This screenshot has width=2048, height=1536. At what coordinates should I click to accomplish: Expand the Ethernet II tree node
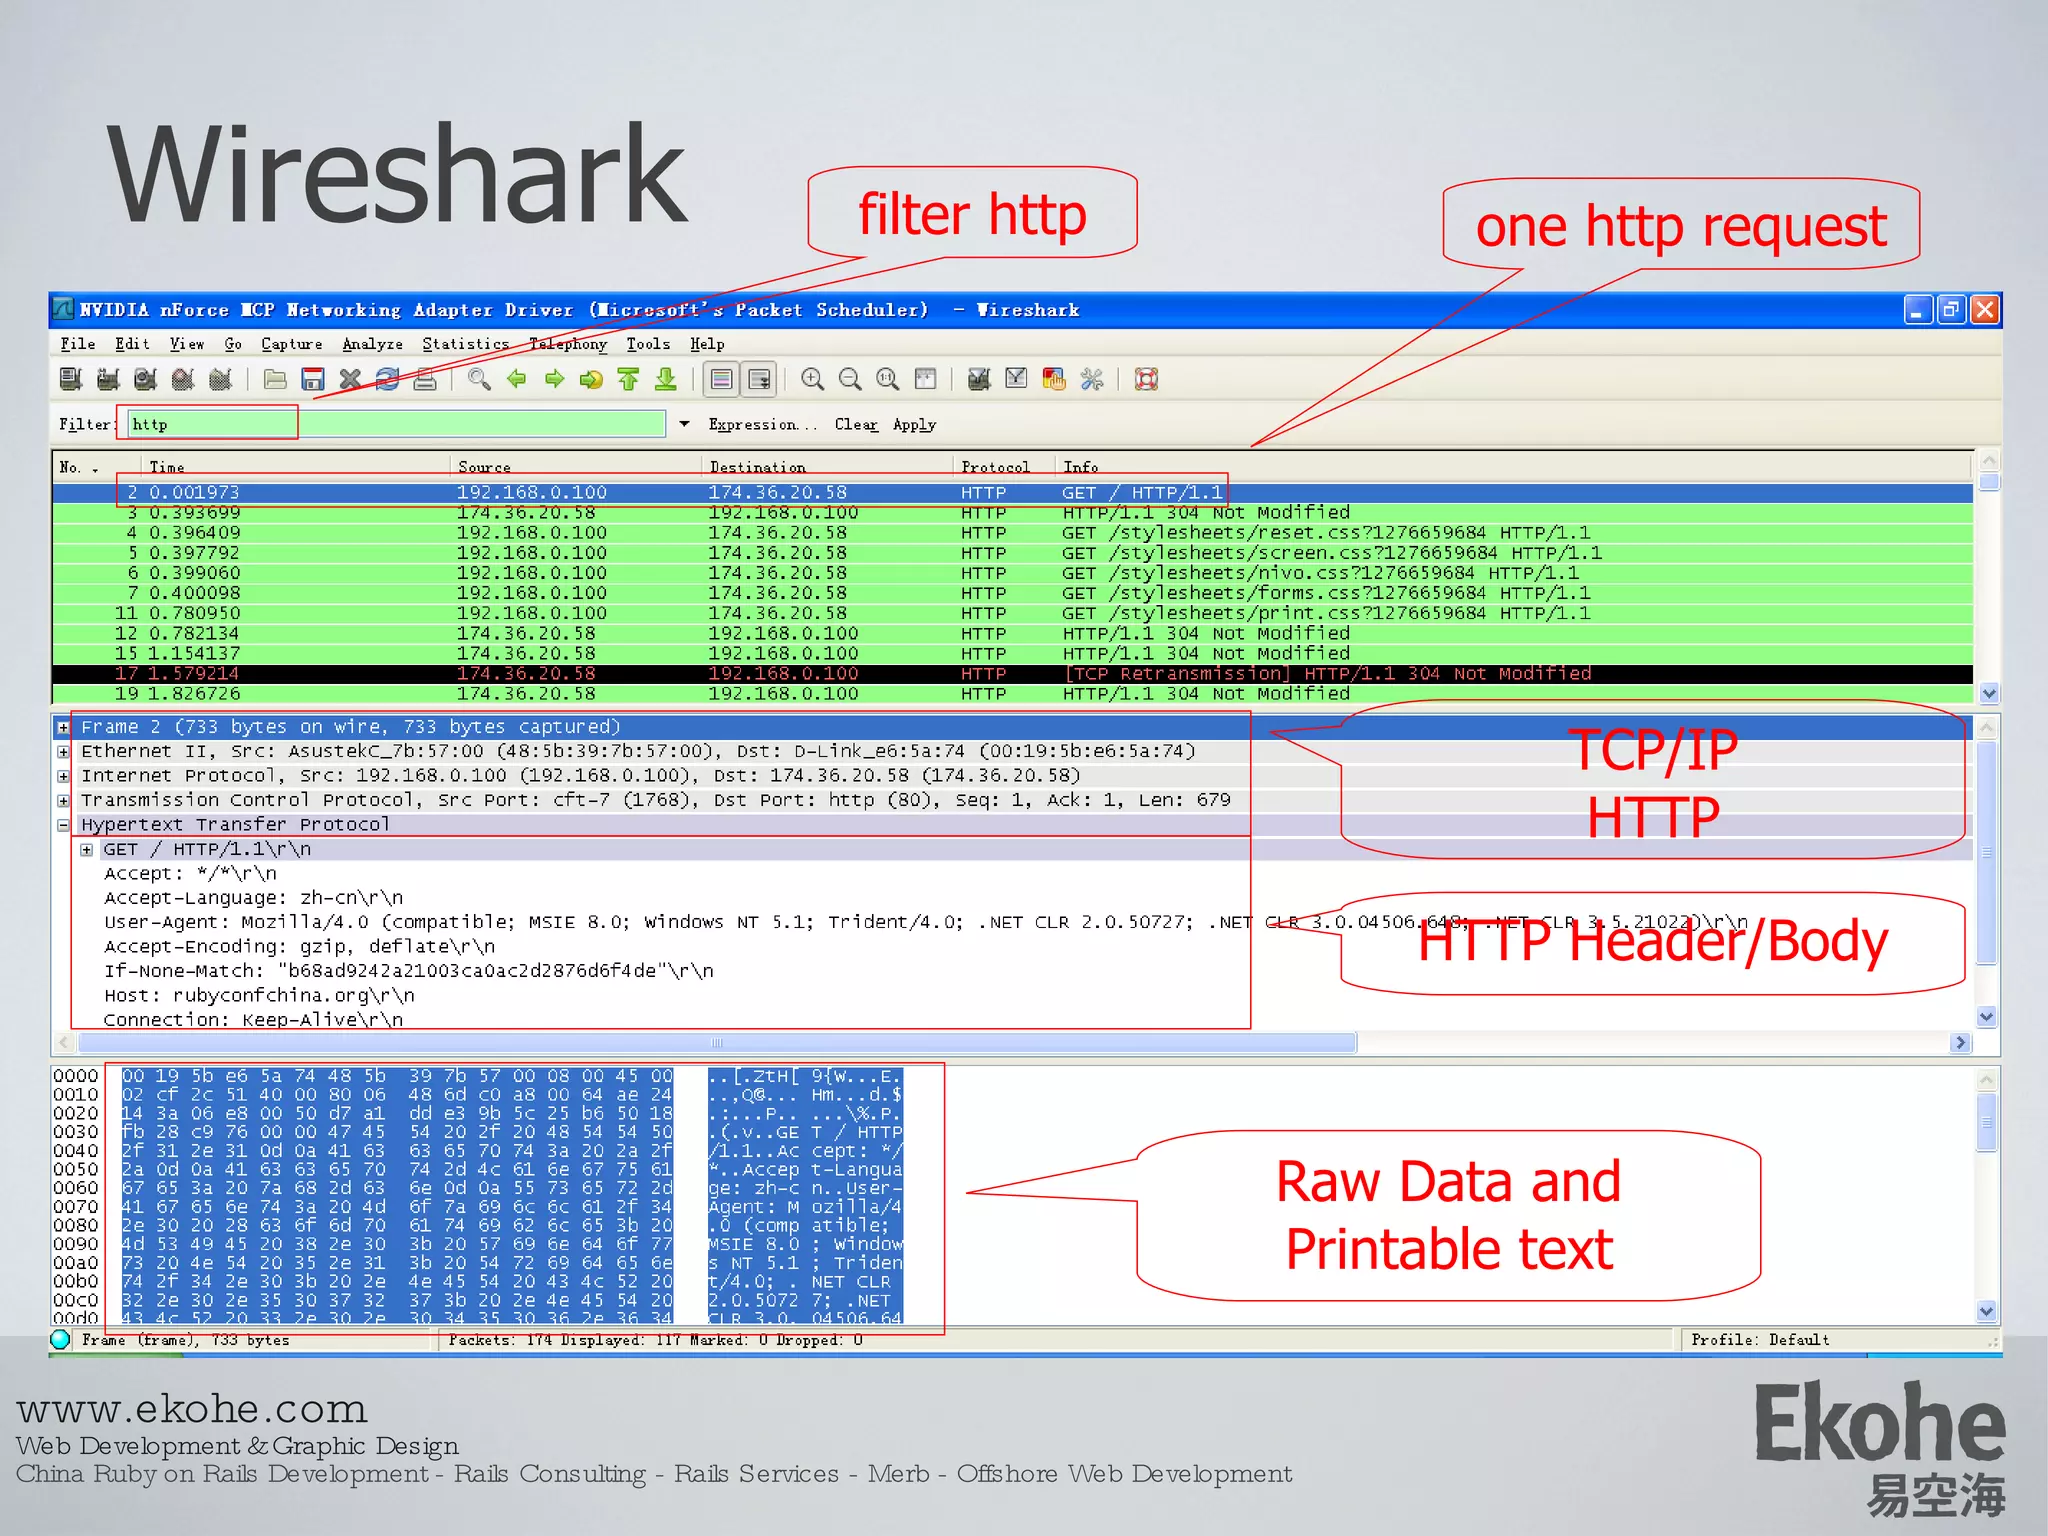coord(64,751)
